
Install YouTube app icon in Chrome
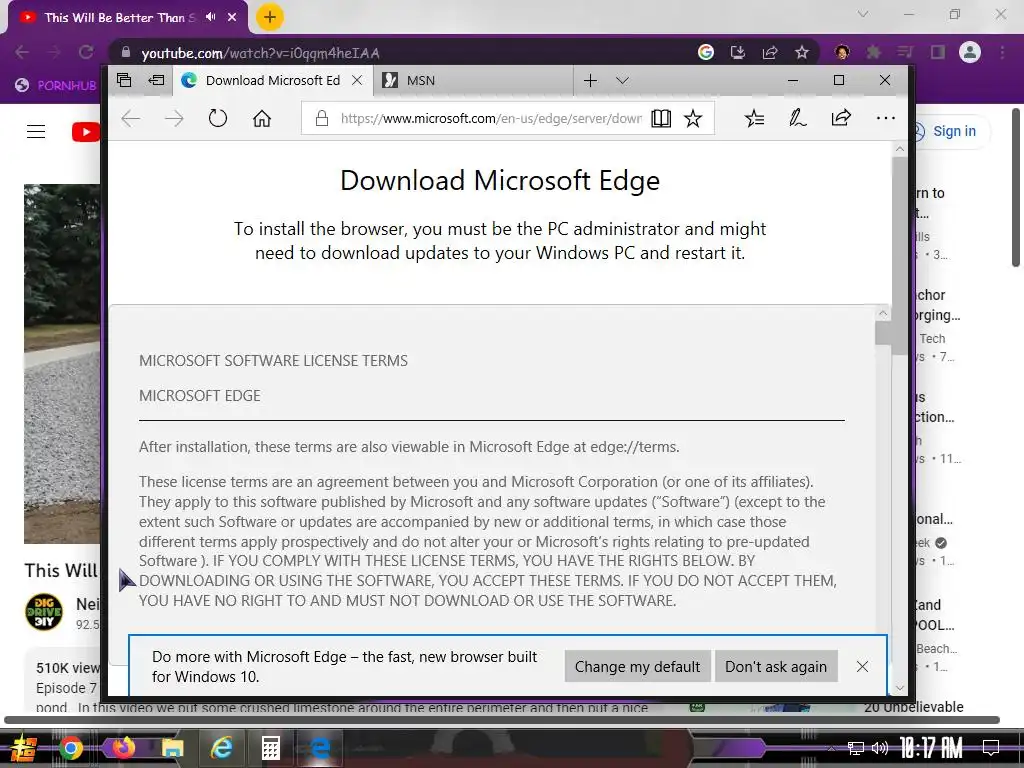[737, 52]
